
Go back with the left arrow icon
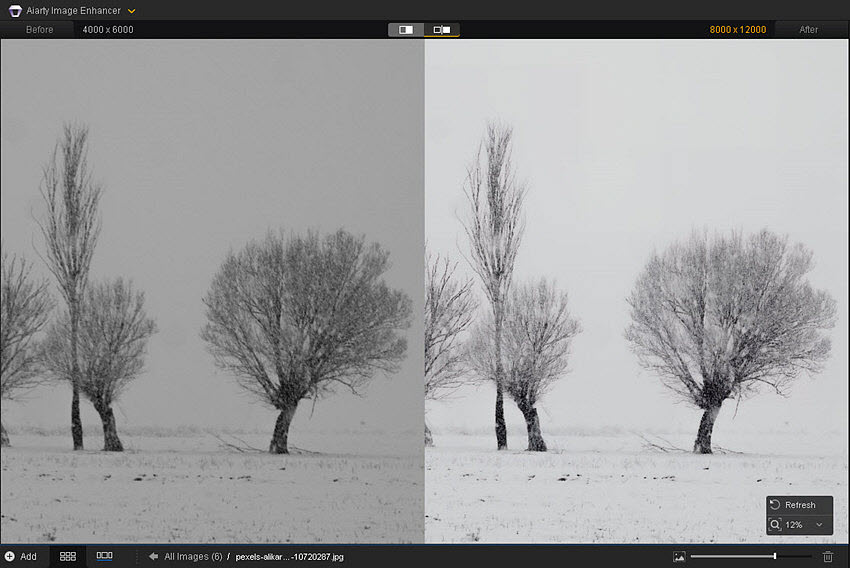153,557
